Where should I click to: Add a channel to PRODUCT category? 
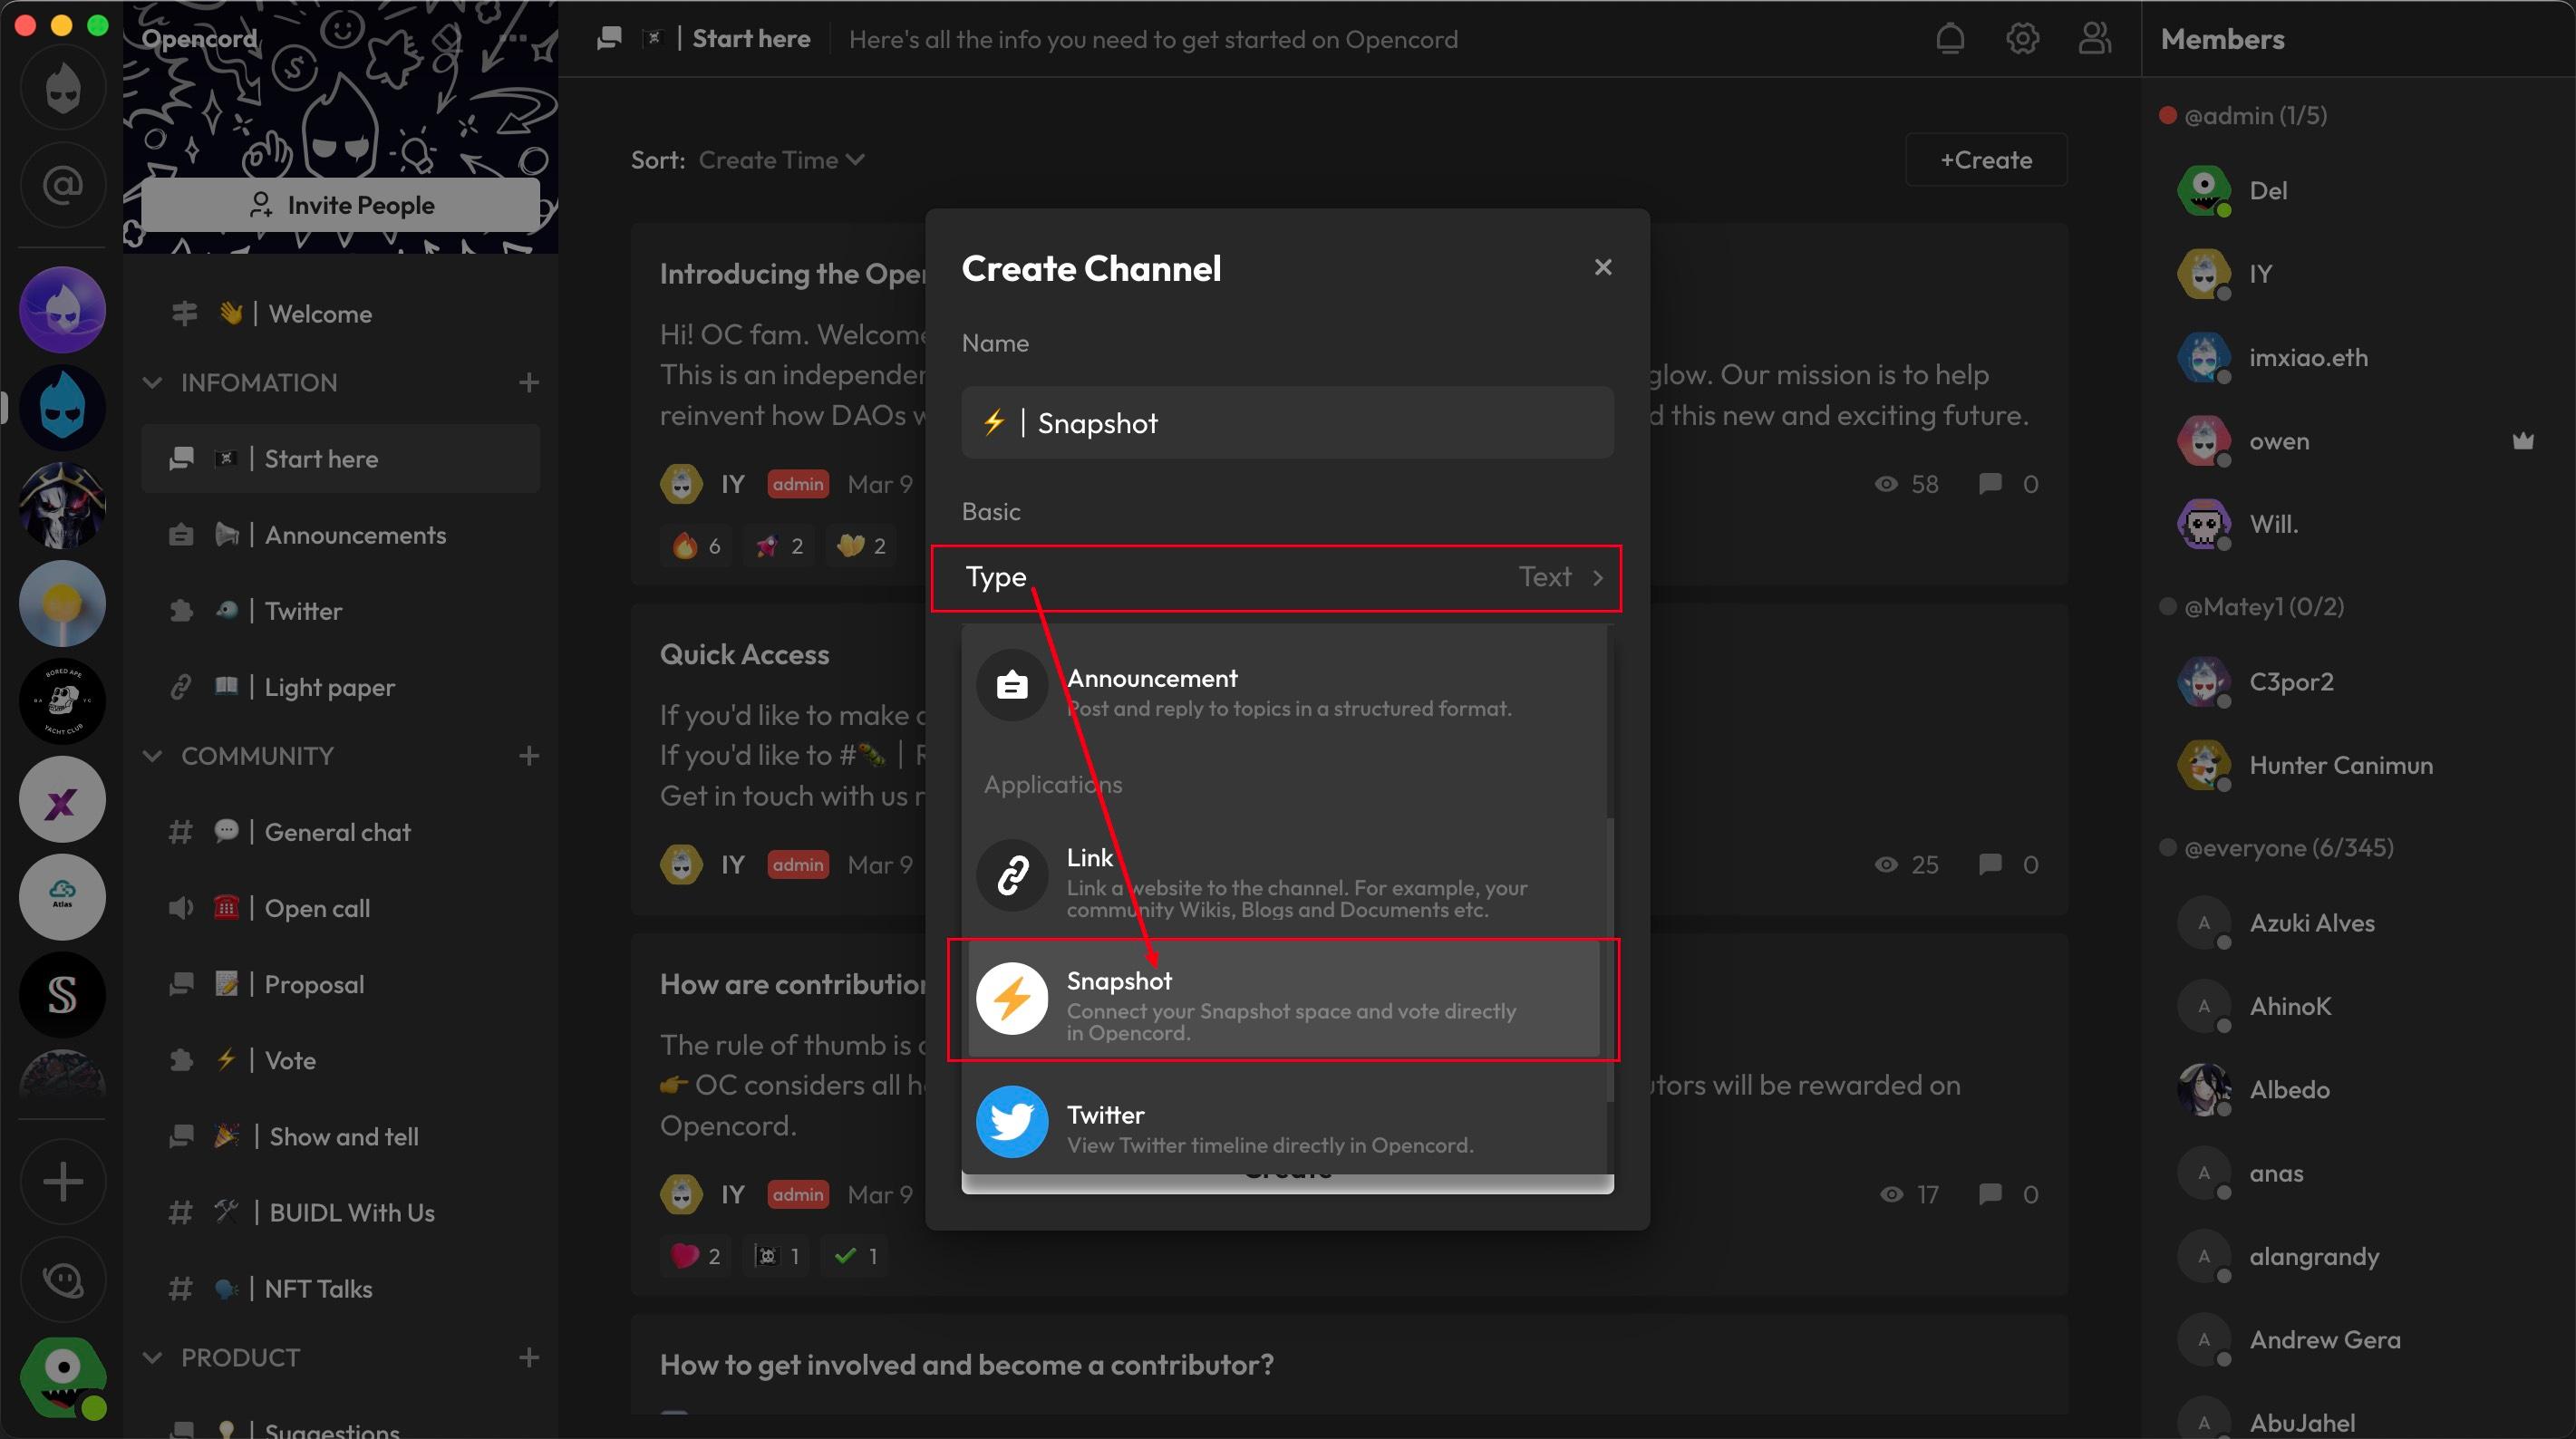click(x=529, y=1357)
